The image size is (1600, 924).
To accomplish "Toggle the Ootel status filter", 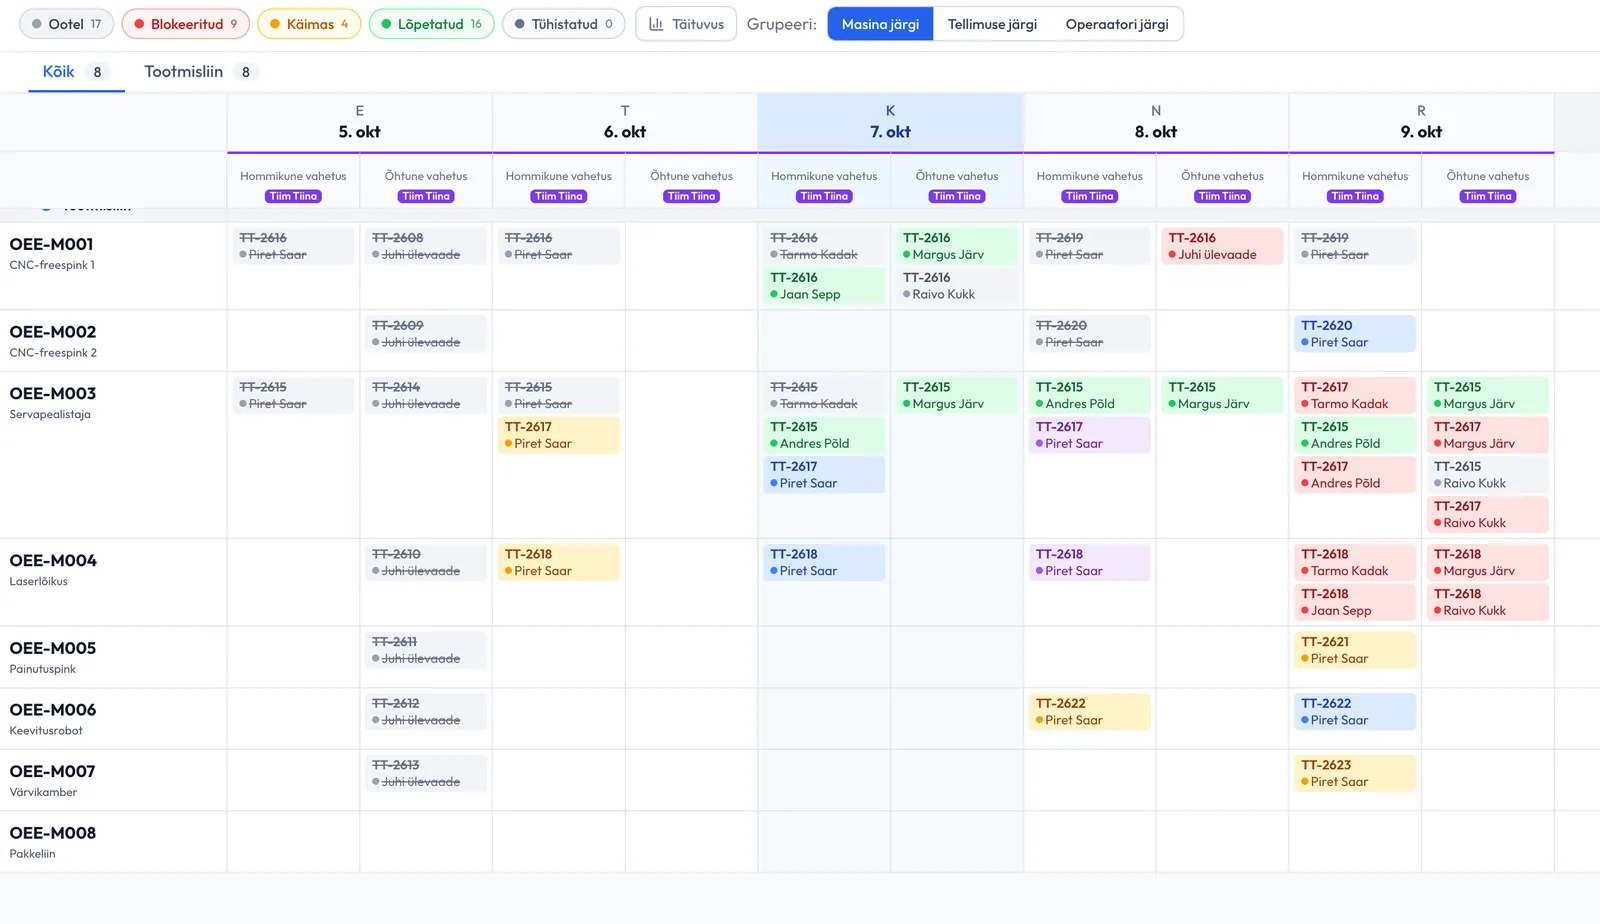I will click(x=67, y=24).
